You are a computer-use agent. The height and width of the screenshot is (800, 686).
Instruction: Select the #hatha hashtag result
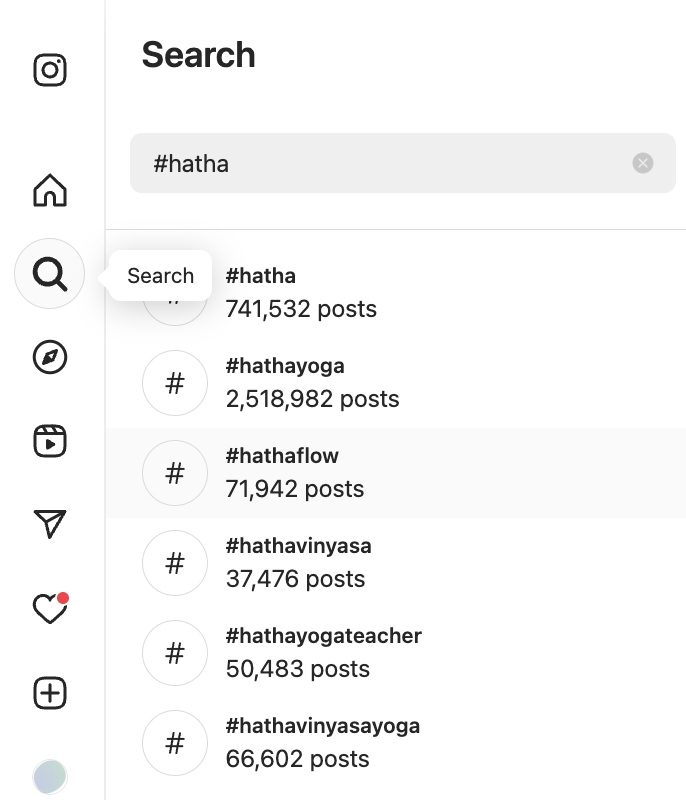pos(396,293)
